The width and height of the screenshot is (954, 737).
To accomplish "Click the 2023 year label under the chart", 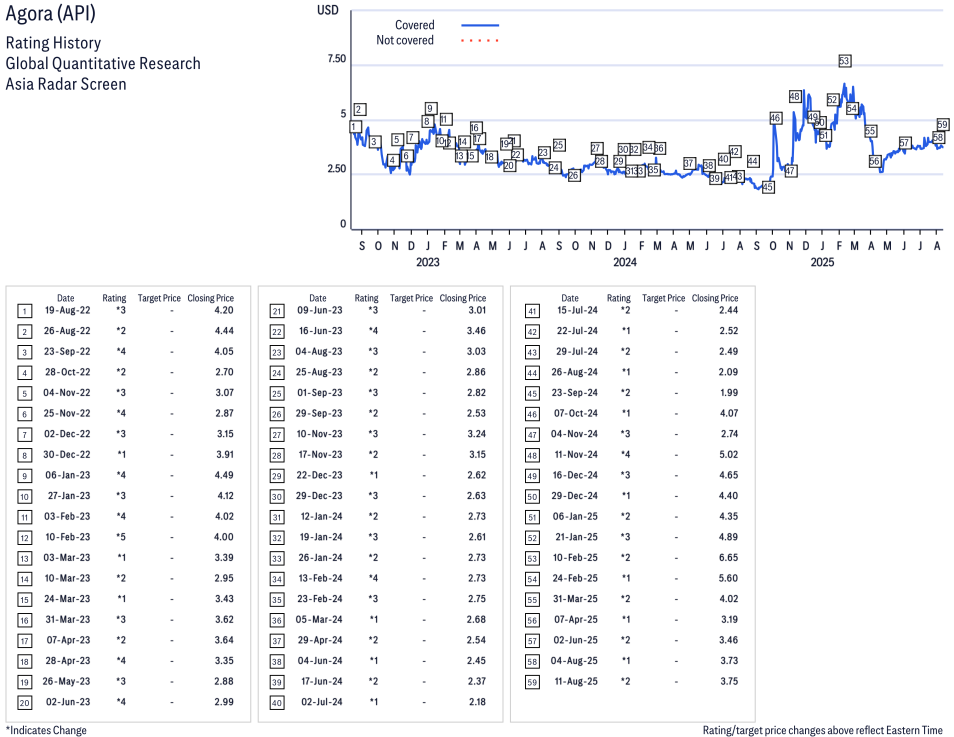I will [428, 262].
